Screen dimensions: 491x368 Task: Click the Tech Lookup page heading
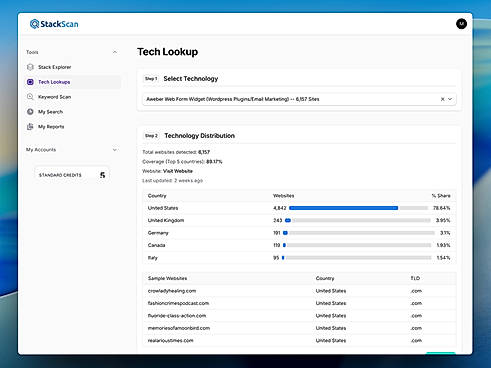point(168,52)
